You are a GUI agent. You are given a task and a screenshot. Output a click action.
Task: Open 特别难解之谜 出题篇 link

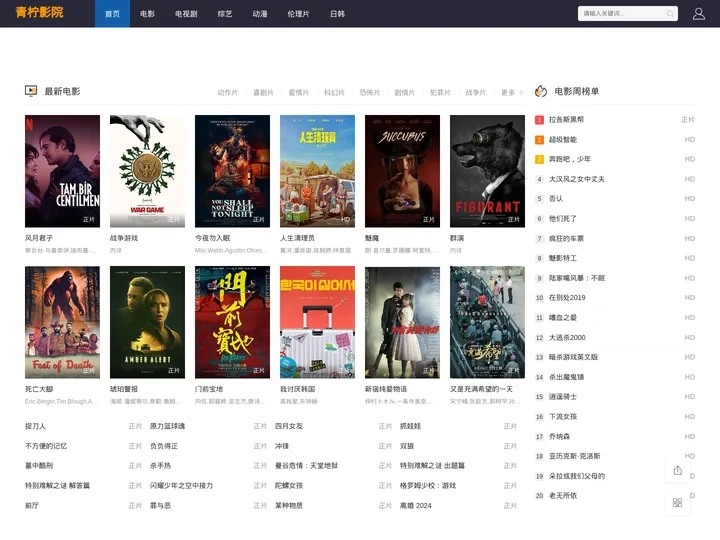click(x=432, y=466)
